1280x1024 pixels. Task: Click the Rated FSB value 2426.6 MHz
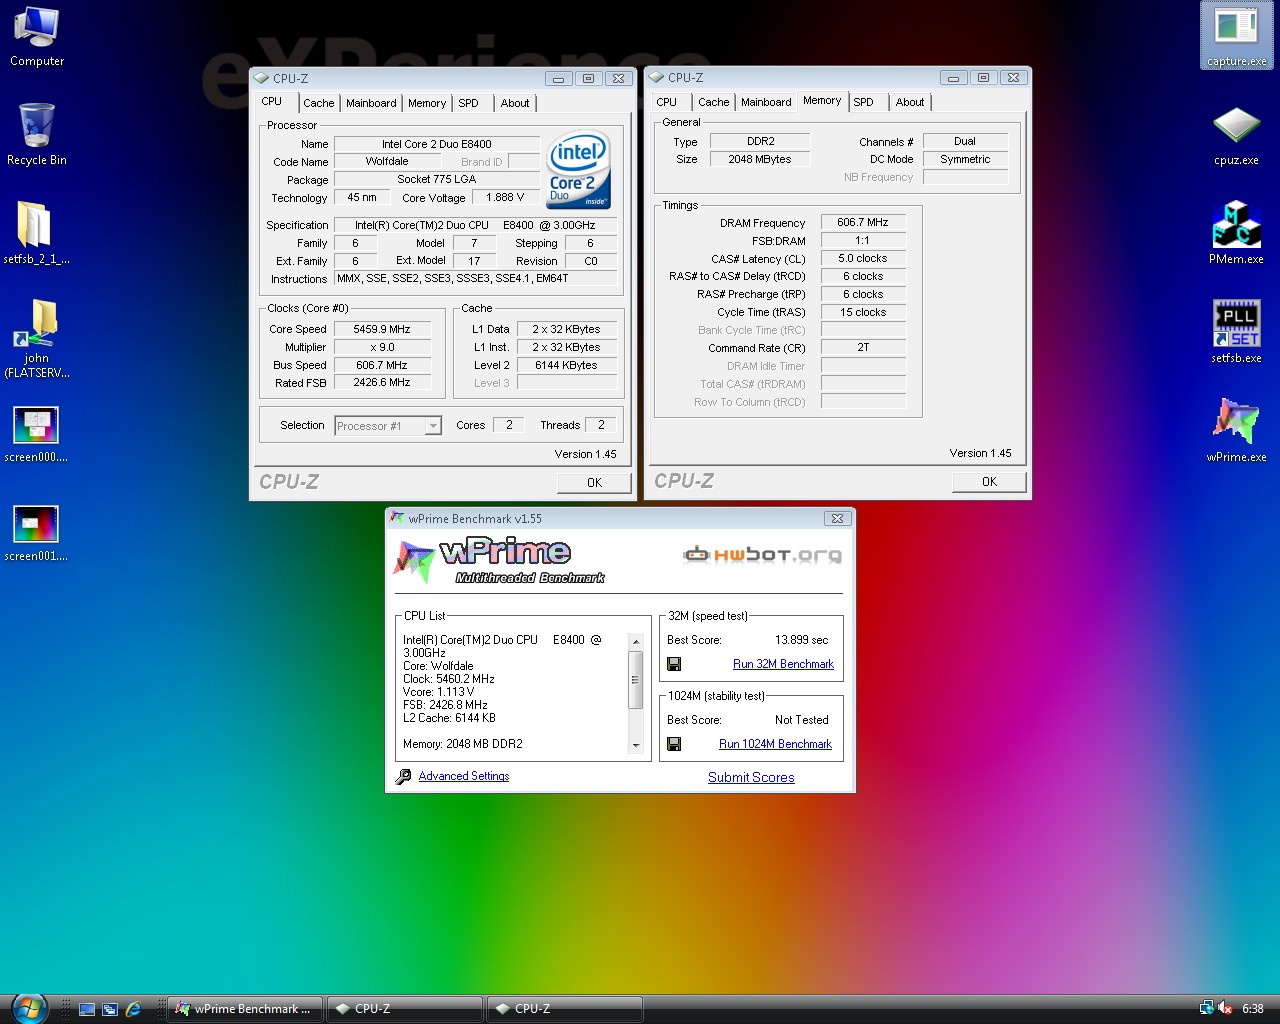[x=382, y=382]
